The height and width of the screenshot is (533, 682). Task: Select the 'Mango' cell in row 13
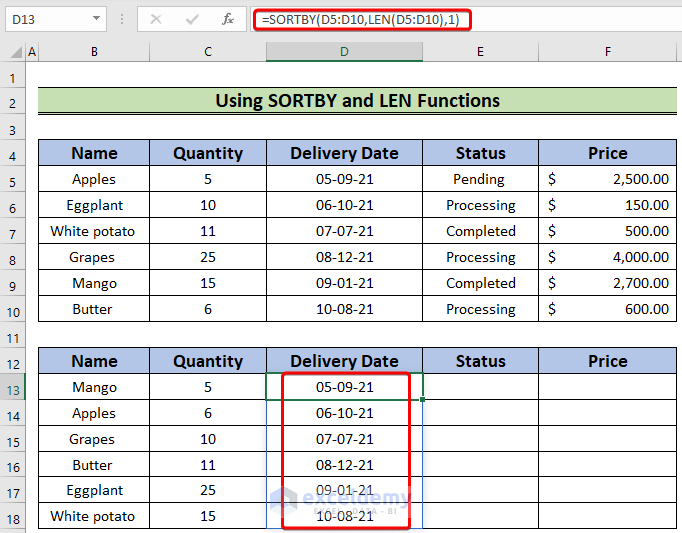[x=94, y=387]
